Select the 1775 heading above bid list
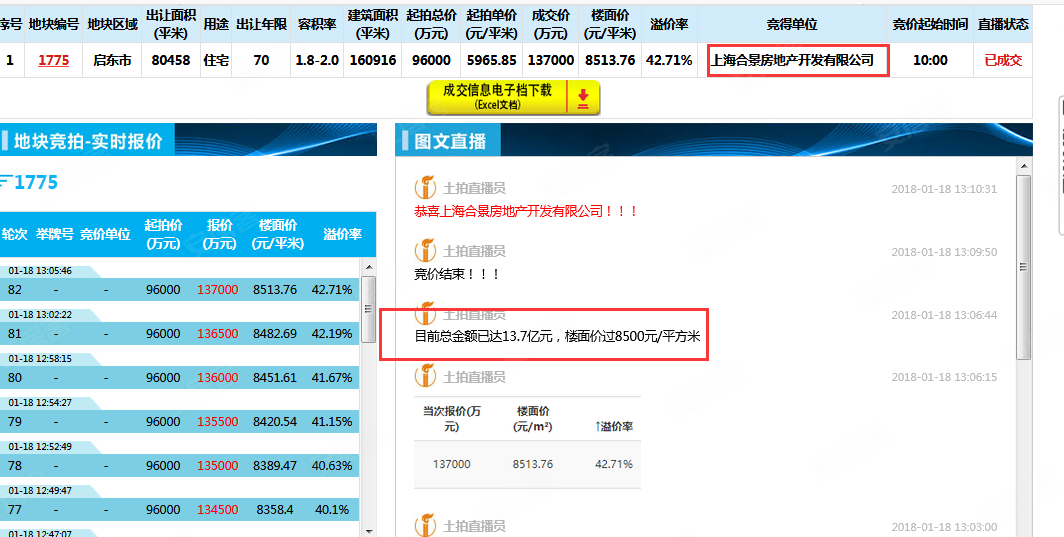 (x=36, y=182)
